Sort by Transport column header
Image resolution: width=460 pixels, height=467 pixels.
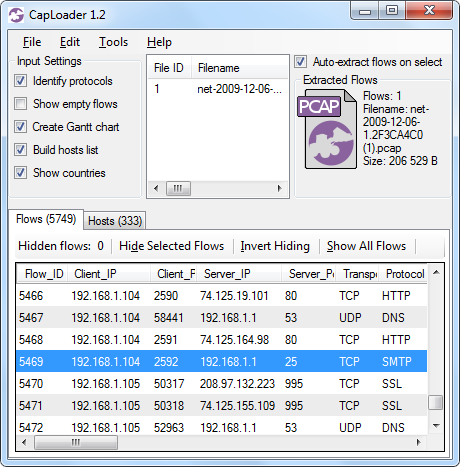click(358, 274)
